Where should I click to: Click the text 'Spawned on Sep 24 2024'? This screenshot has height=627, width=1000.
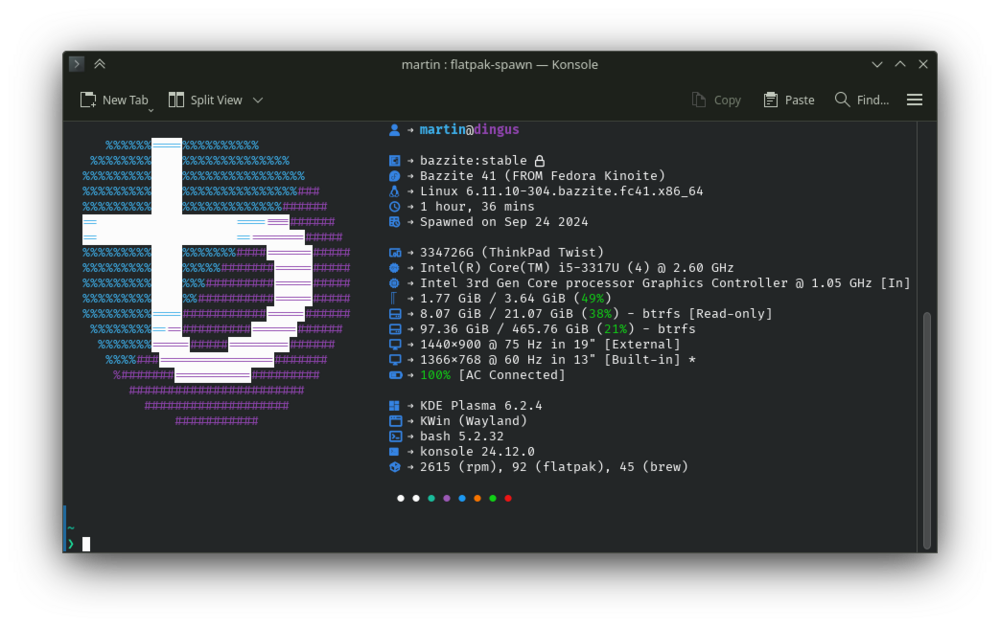click(504, 222)
